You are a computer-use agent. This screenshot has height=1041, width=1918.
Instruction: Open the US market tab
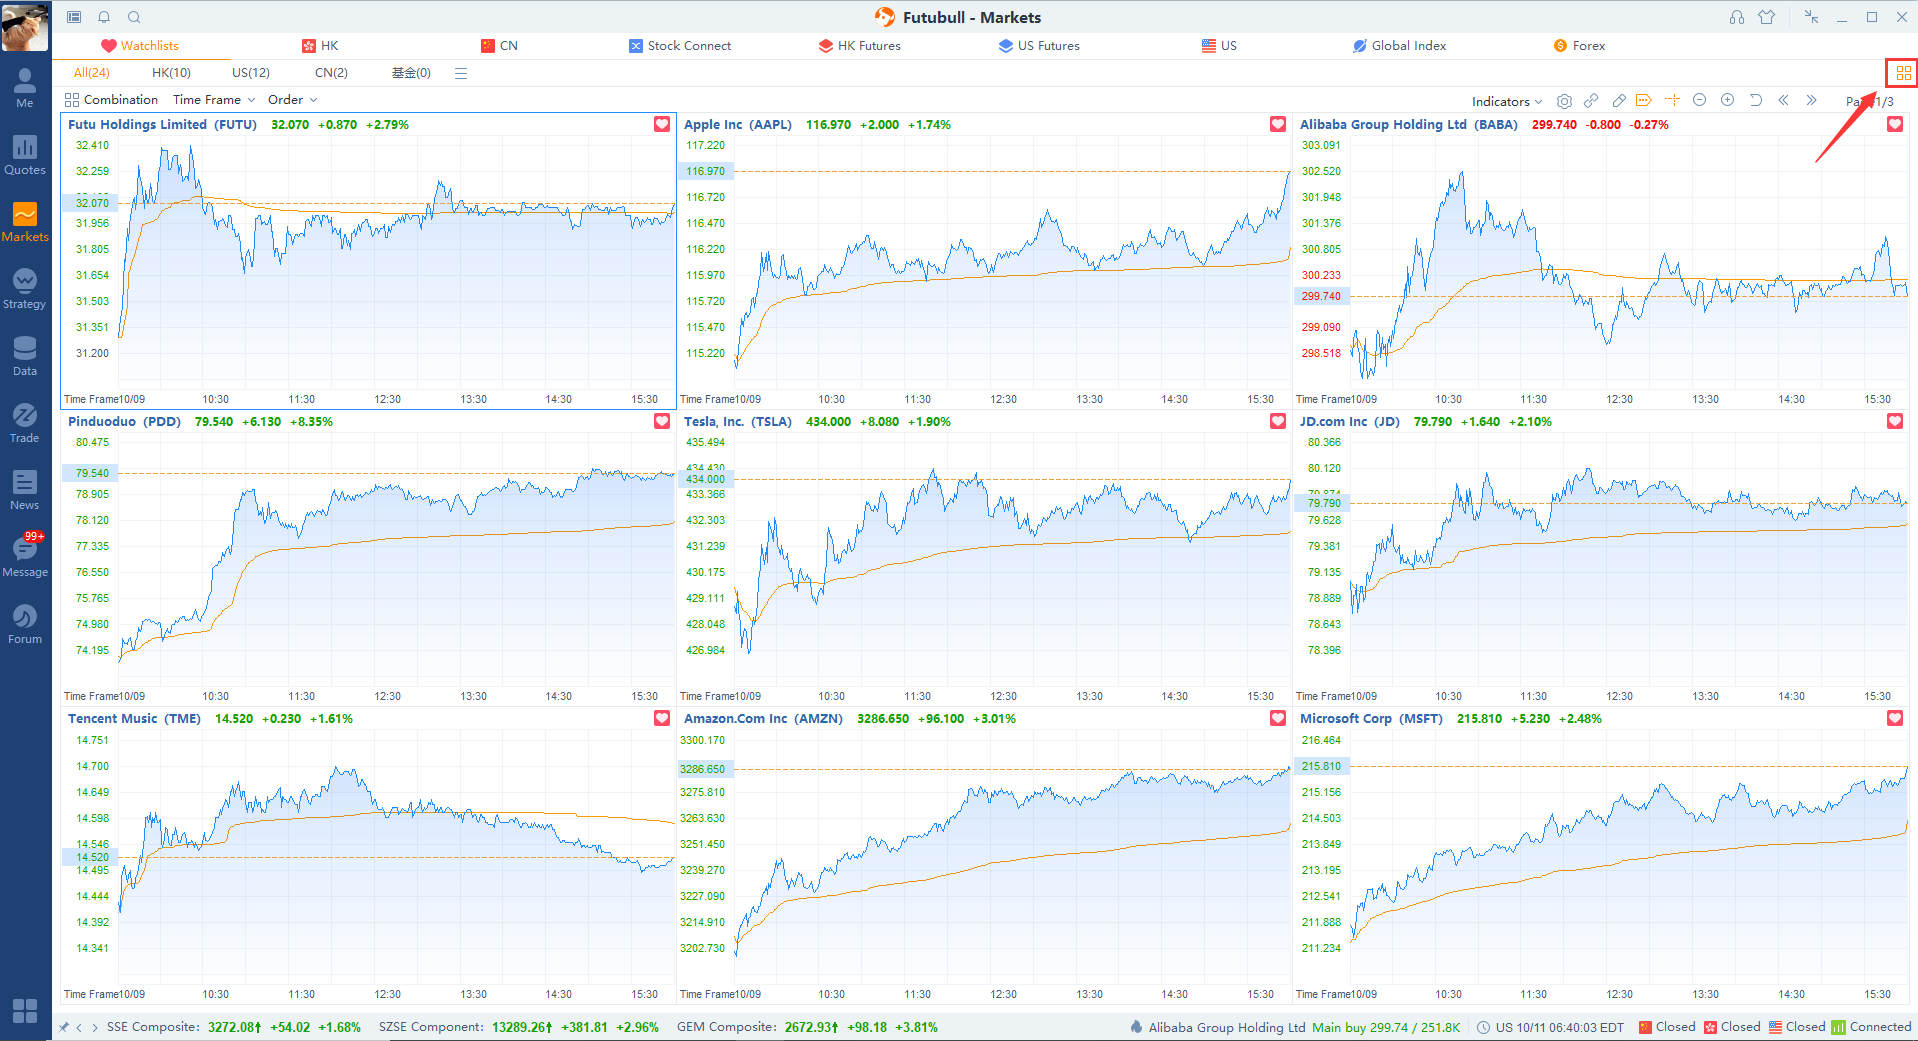pyautogui.click(x=1219, y=46)
